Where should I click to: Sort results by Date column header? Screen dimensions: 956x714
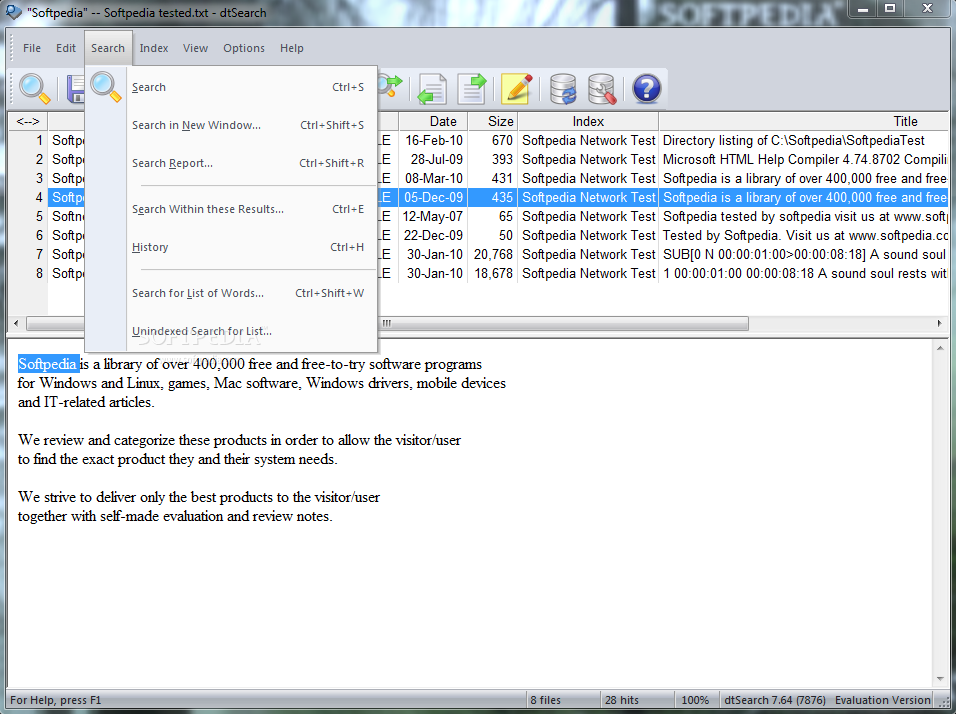click(x=433, y=121)
